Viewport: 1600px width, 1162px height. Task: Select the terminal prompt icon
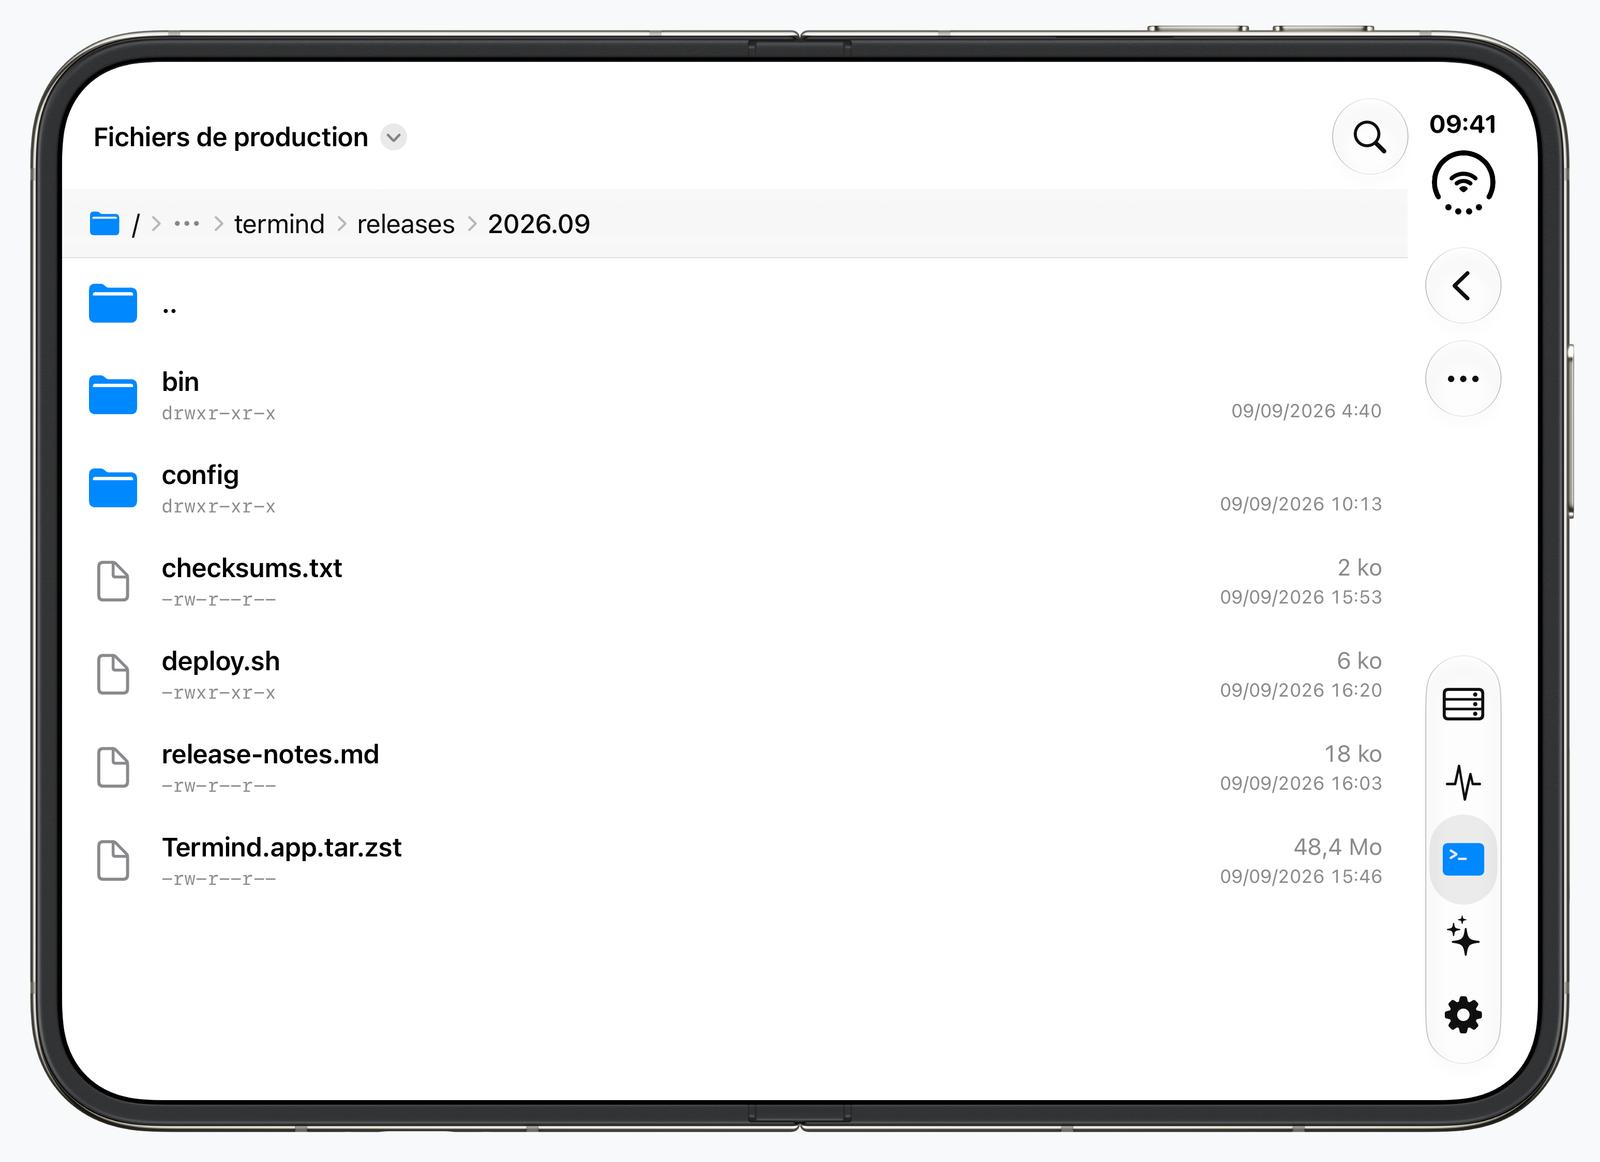point(1463,859)
